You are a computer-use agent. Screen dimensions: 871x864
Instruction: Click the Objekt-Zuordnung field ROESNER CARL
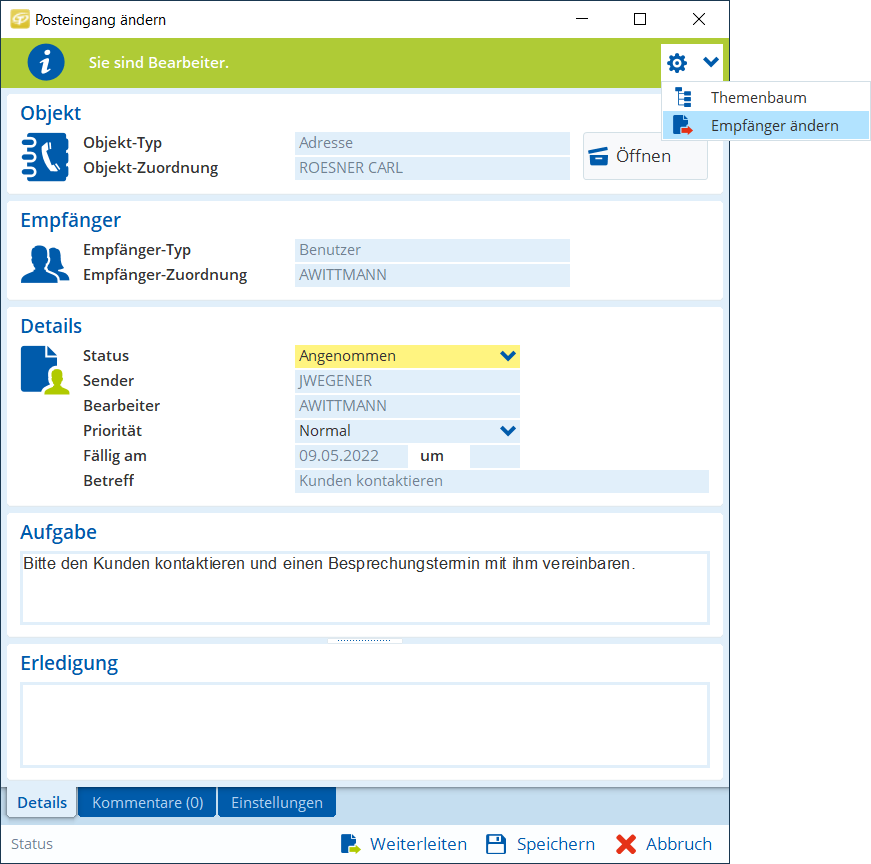pos(432,168)
